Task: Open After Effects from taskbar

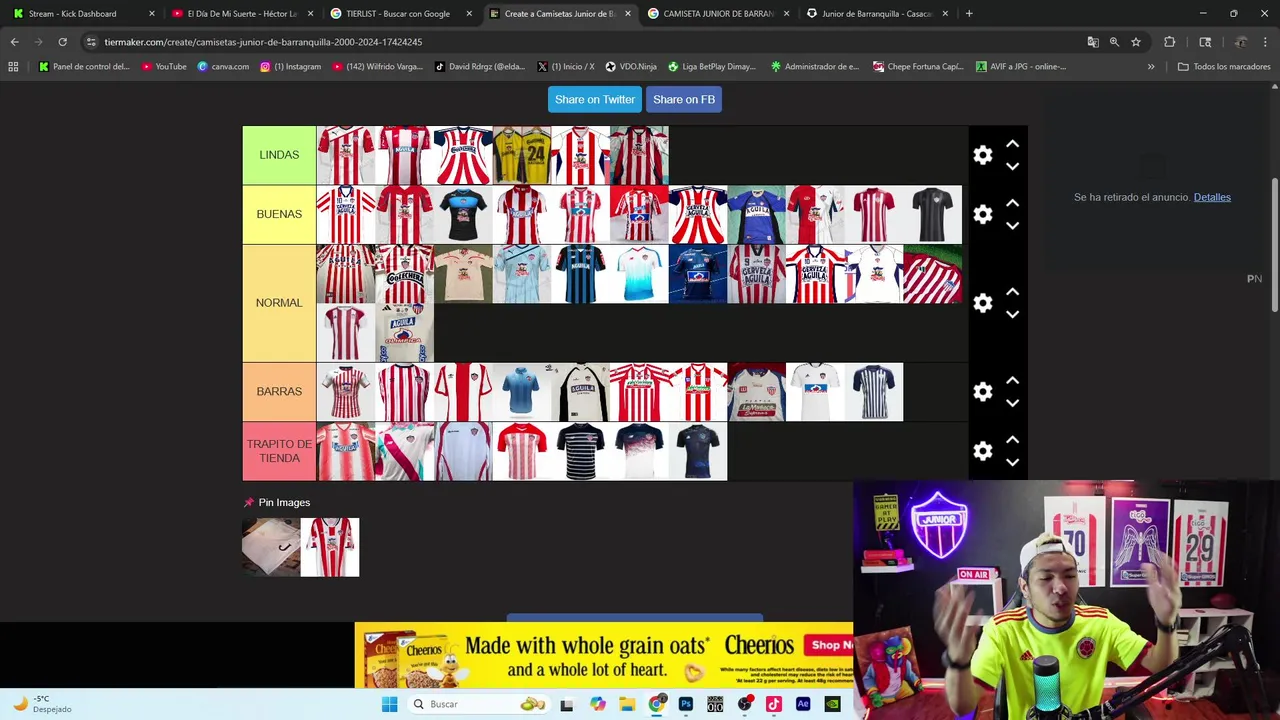Action: tap(802, 704)
